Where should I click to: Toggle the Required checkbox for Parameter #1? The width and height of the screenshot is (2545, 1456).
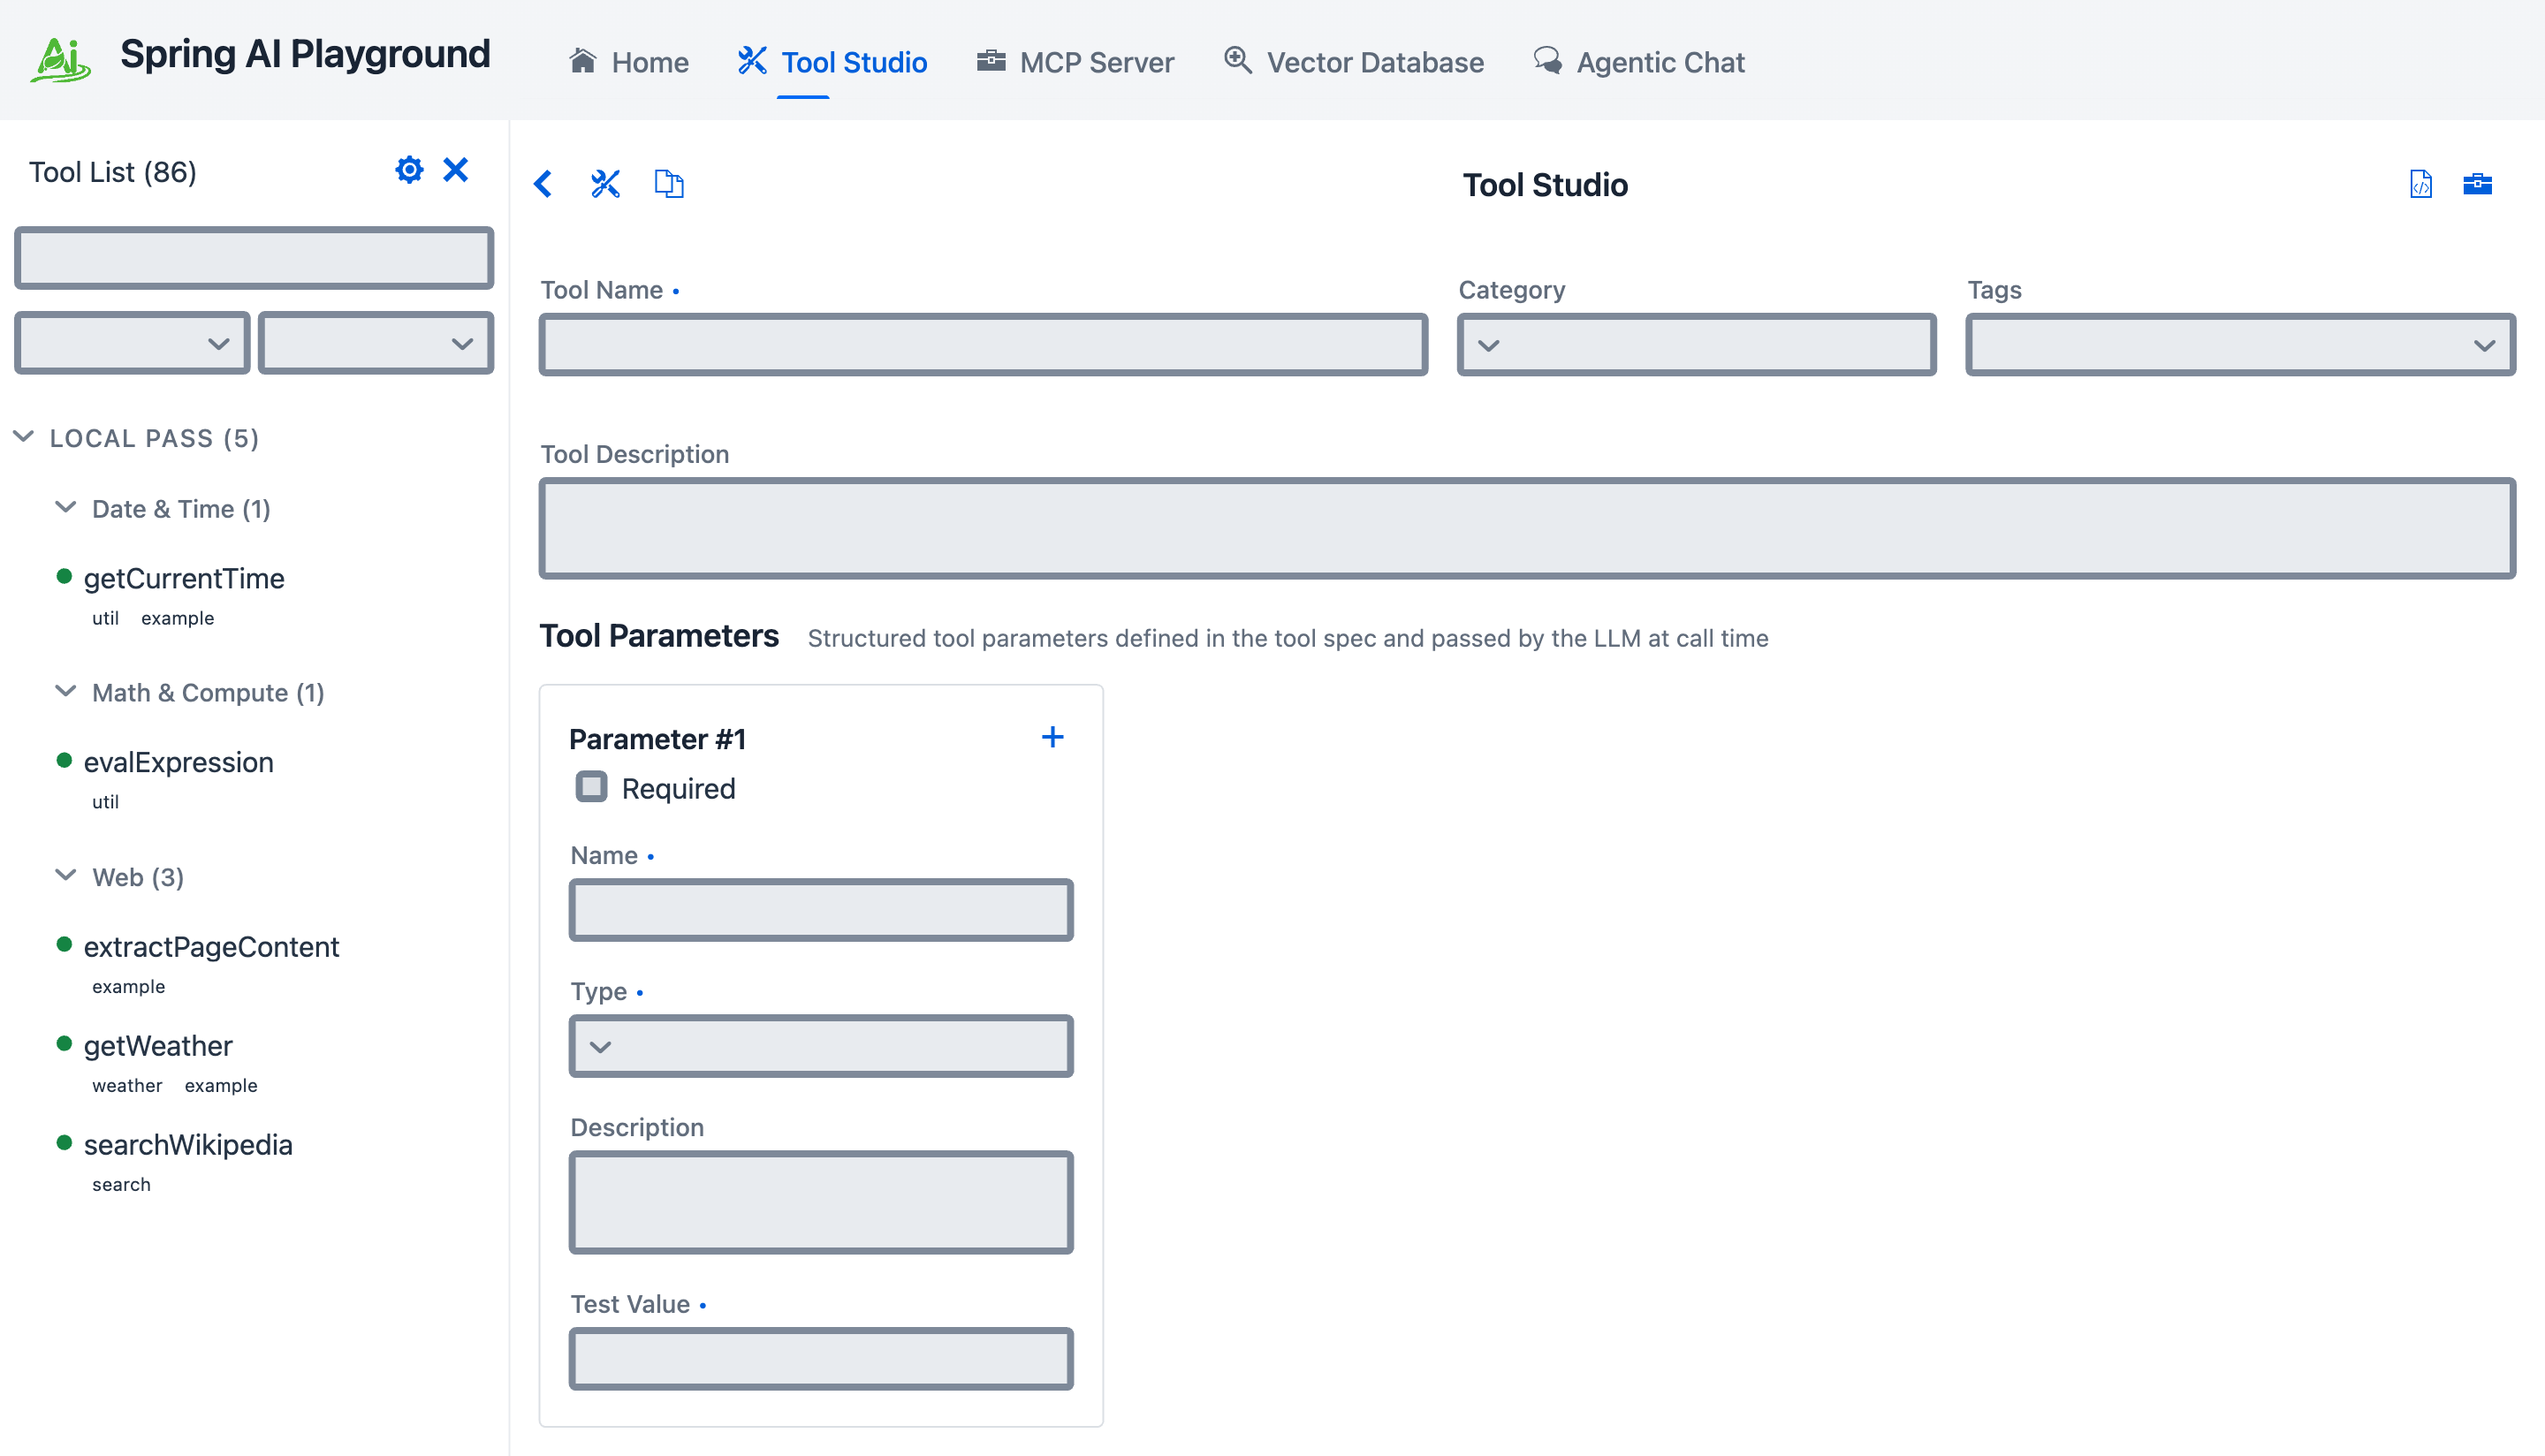591,787
